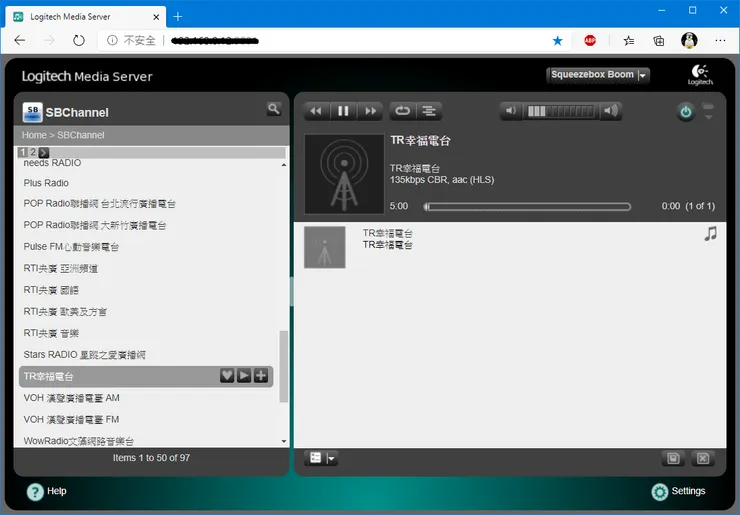740x515 pixels.
Task: Click station list scroll down arrow
Action: coord(284,441)
